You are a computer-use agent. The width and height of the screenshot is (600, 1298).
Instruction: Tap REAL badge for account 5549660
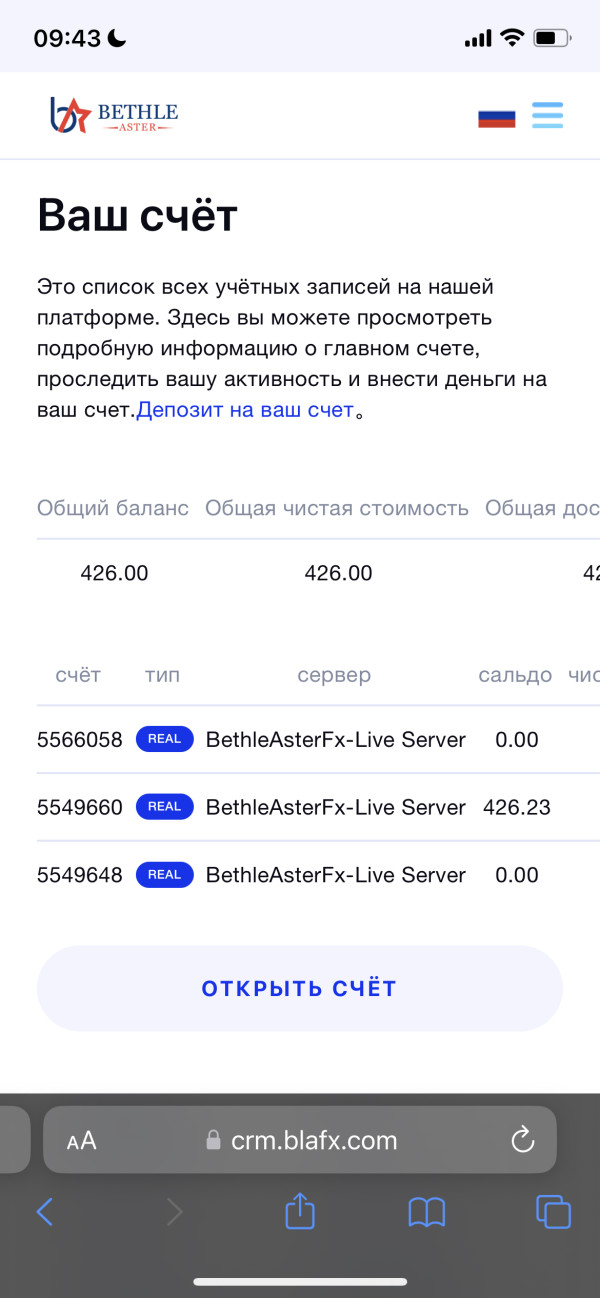tap(164, 807)
